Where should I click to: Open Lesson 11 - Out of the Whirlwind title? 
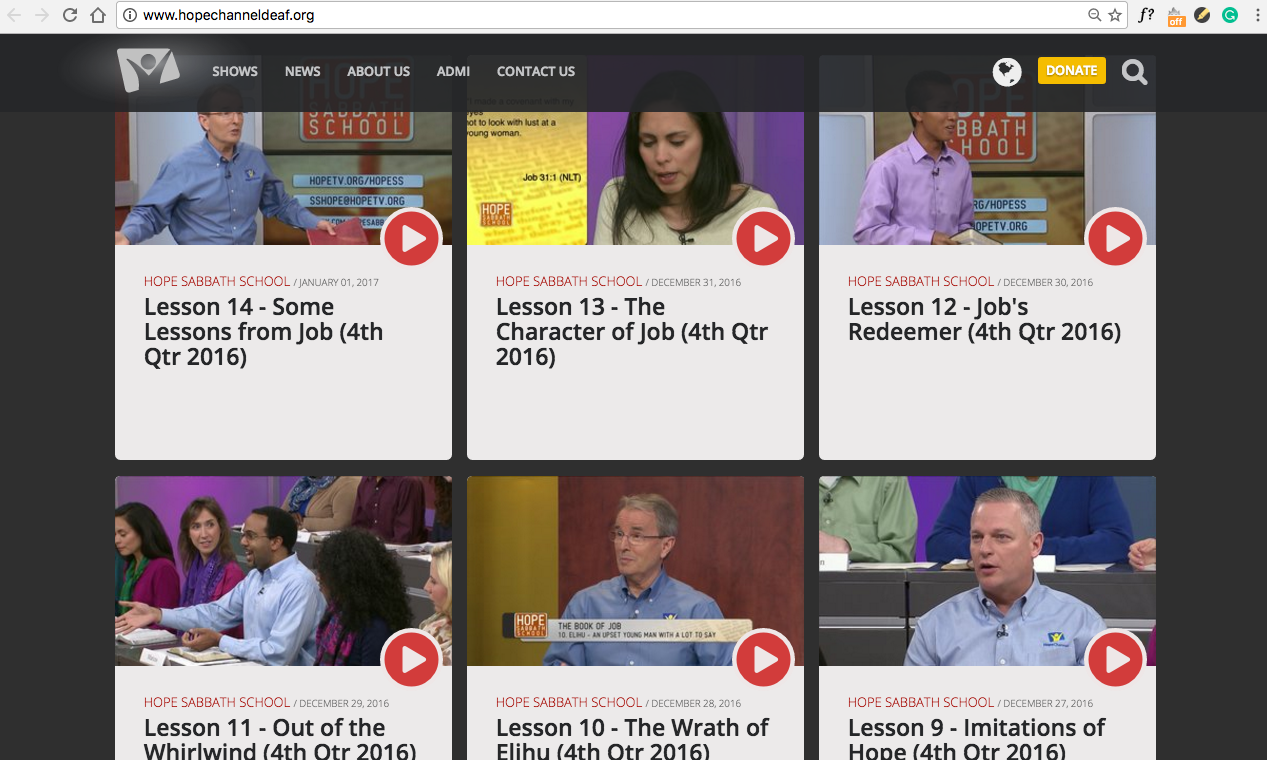(x=280, y=738)
